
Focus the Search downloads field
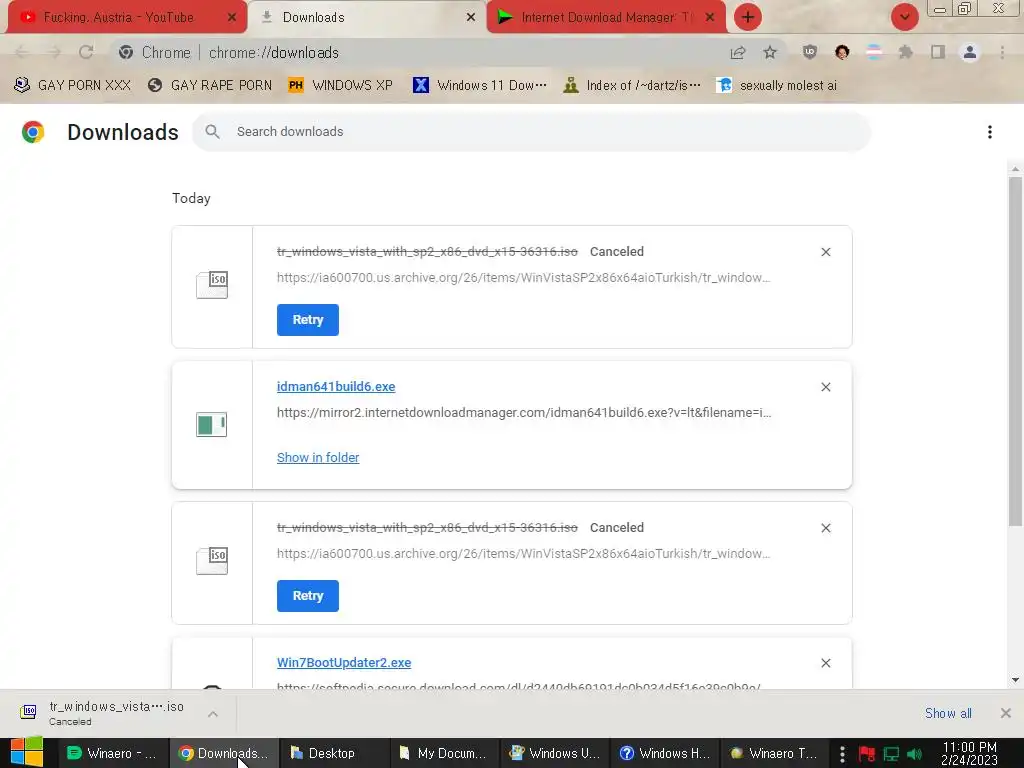[x=531, y=132]
